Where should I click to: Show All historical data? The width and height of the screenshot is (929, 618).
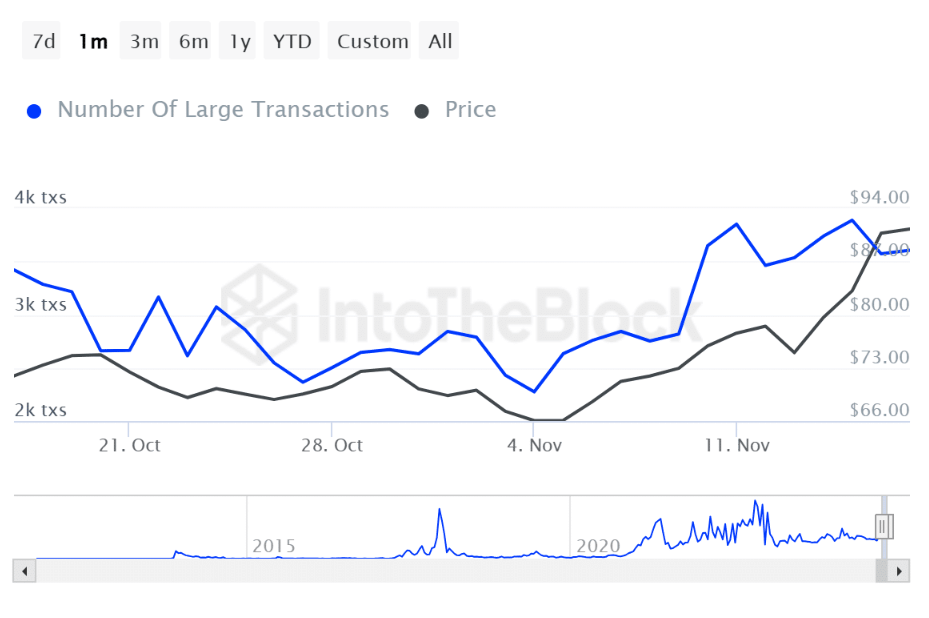[438, 41]
